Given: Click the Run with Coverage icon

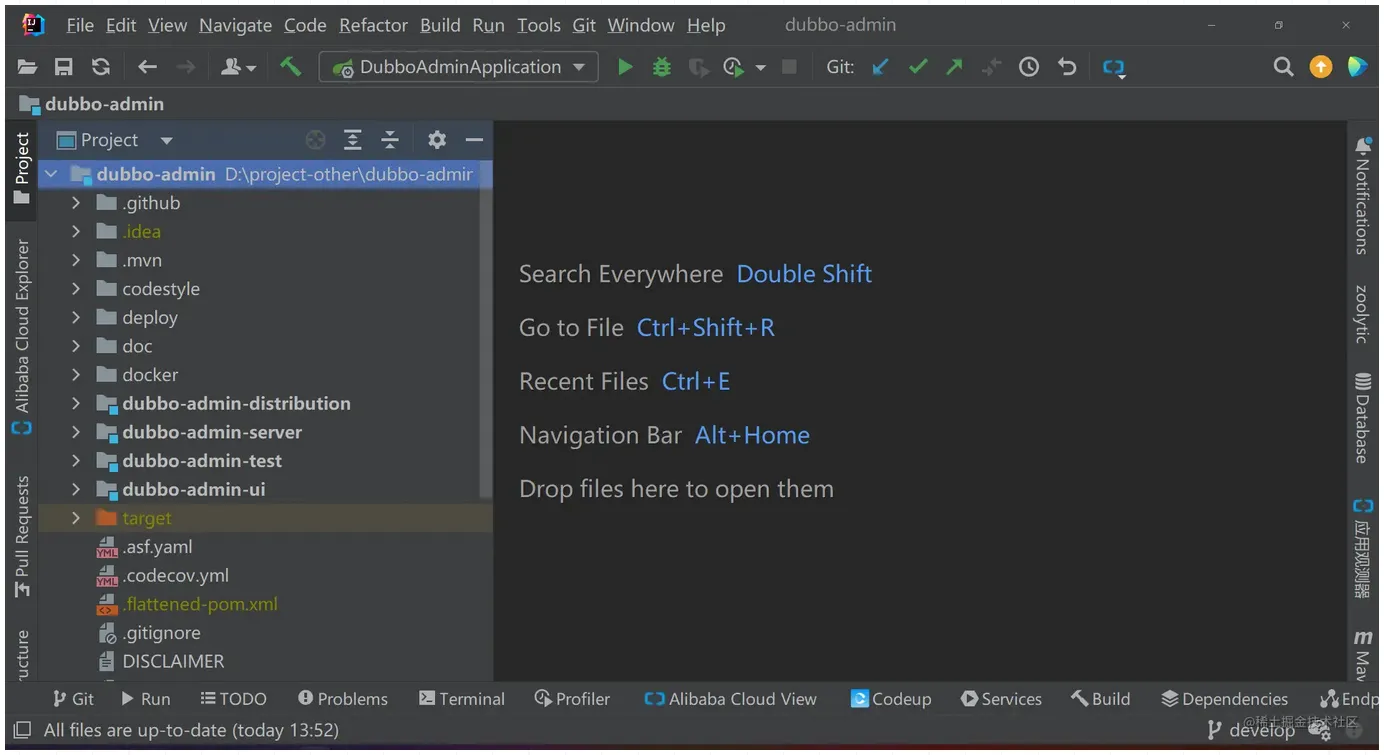Looking at the screenshot, I should [x=698, y=67].
